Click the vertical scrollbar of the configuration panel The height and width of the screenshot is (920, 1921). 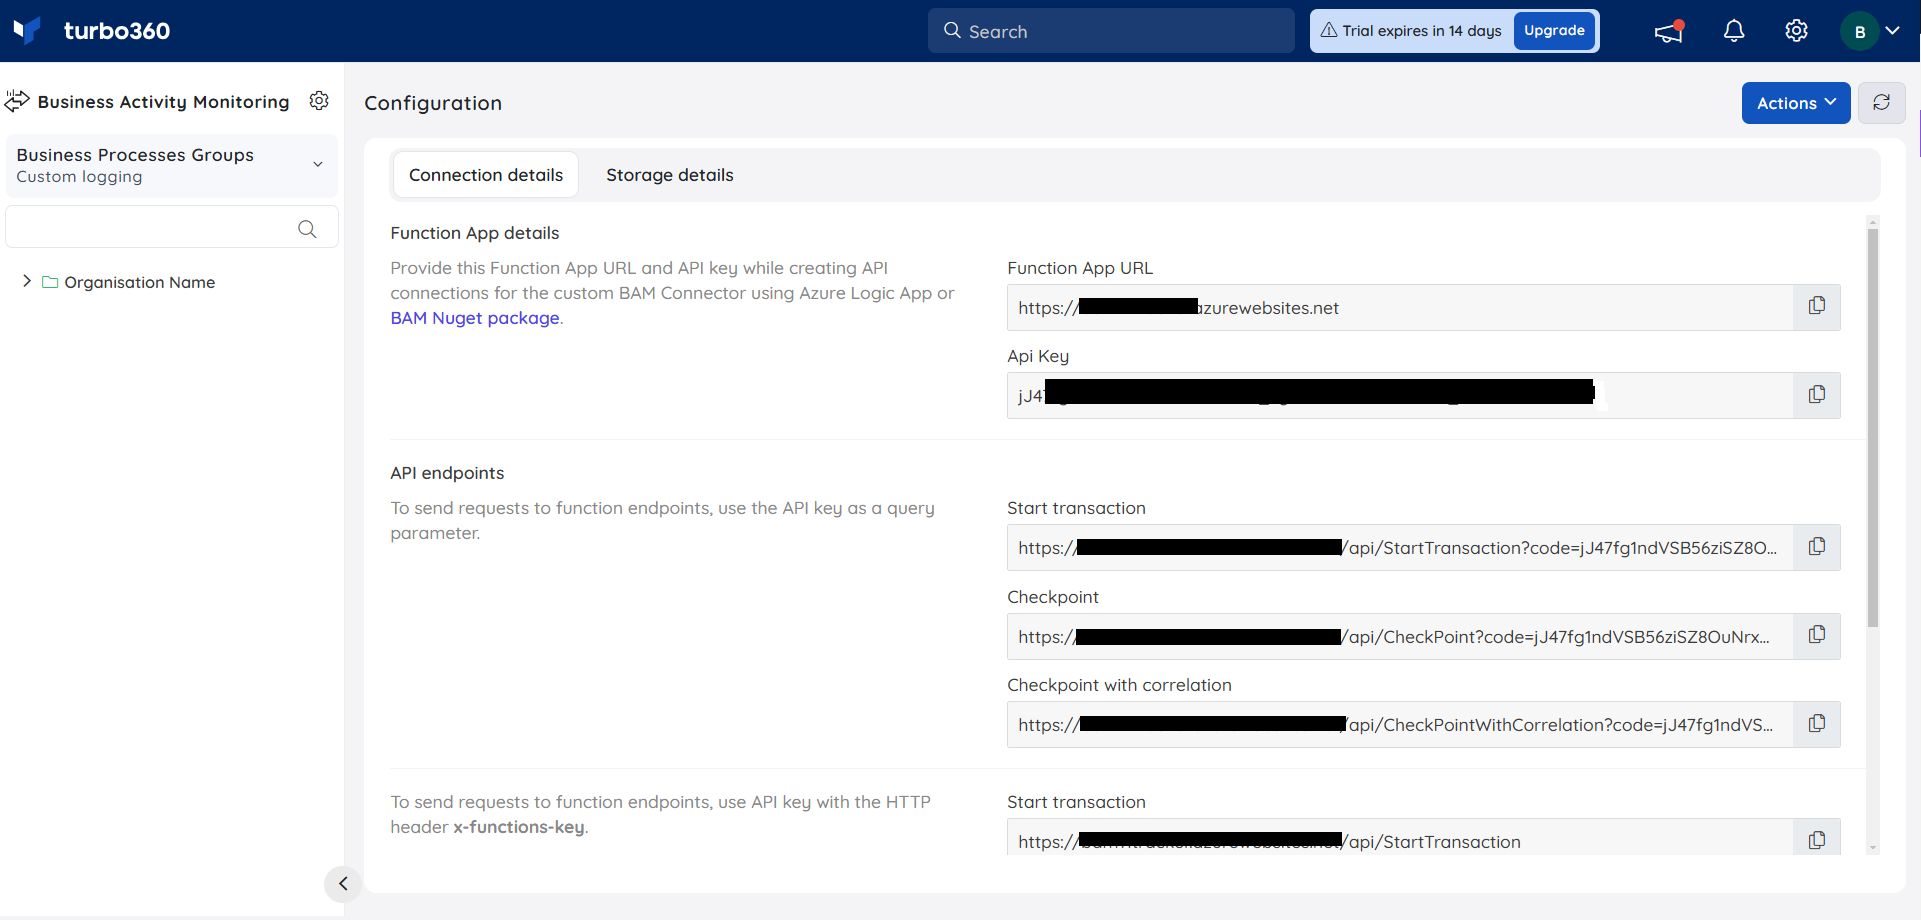pos(1873,428)
